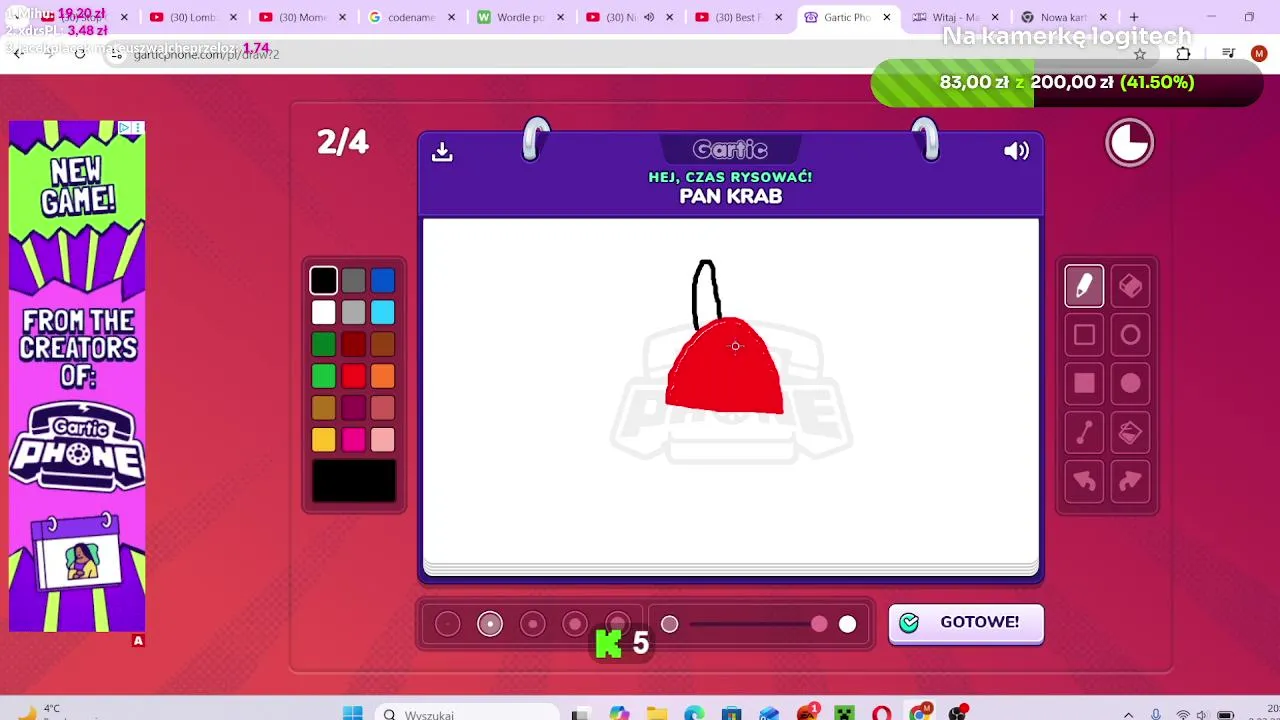The width and height of the screenshot is (1280, 720).
Task: Click the browser address bar URL
Action: [x=206, y=54]
